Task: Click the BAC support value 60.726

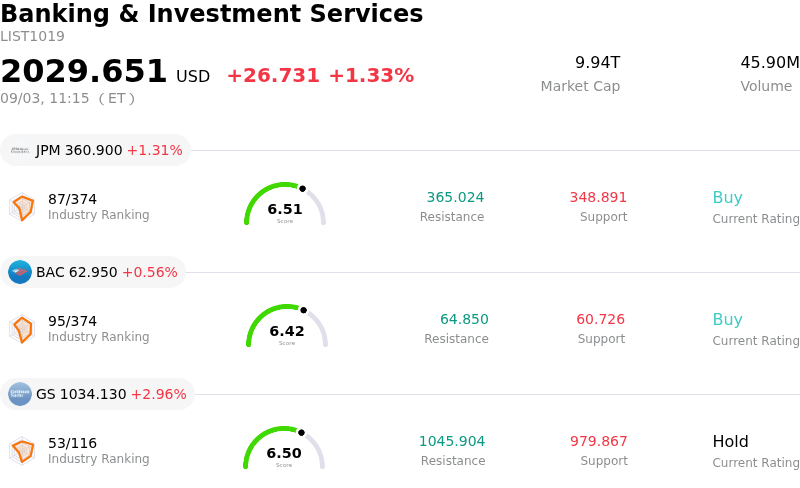Action: tap(601, 319)
